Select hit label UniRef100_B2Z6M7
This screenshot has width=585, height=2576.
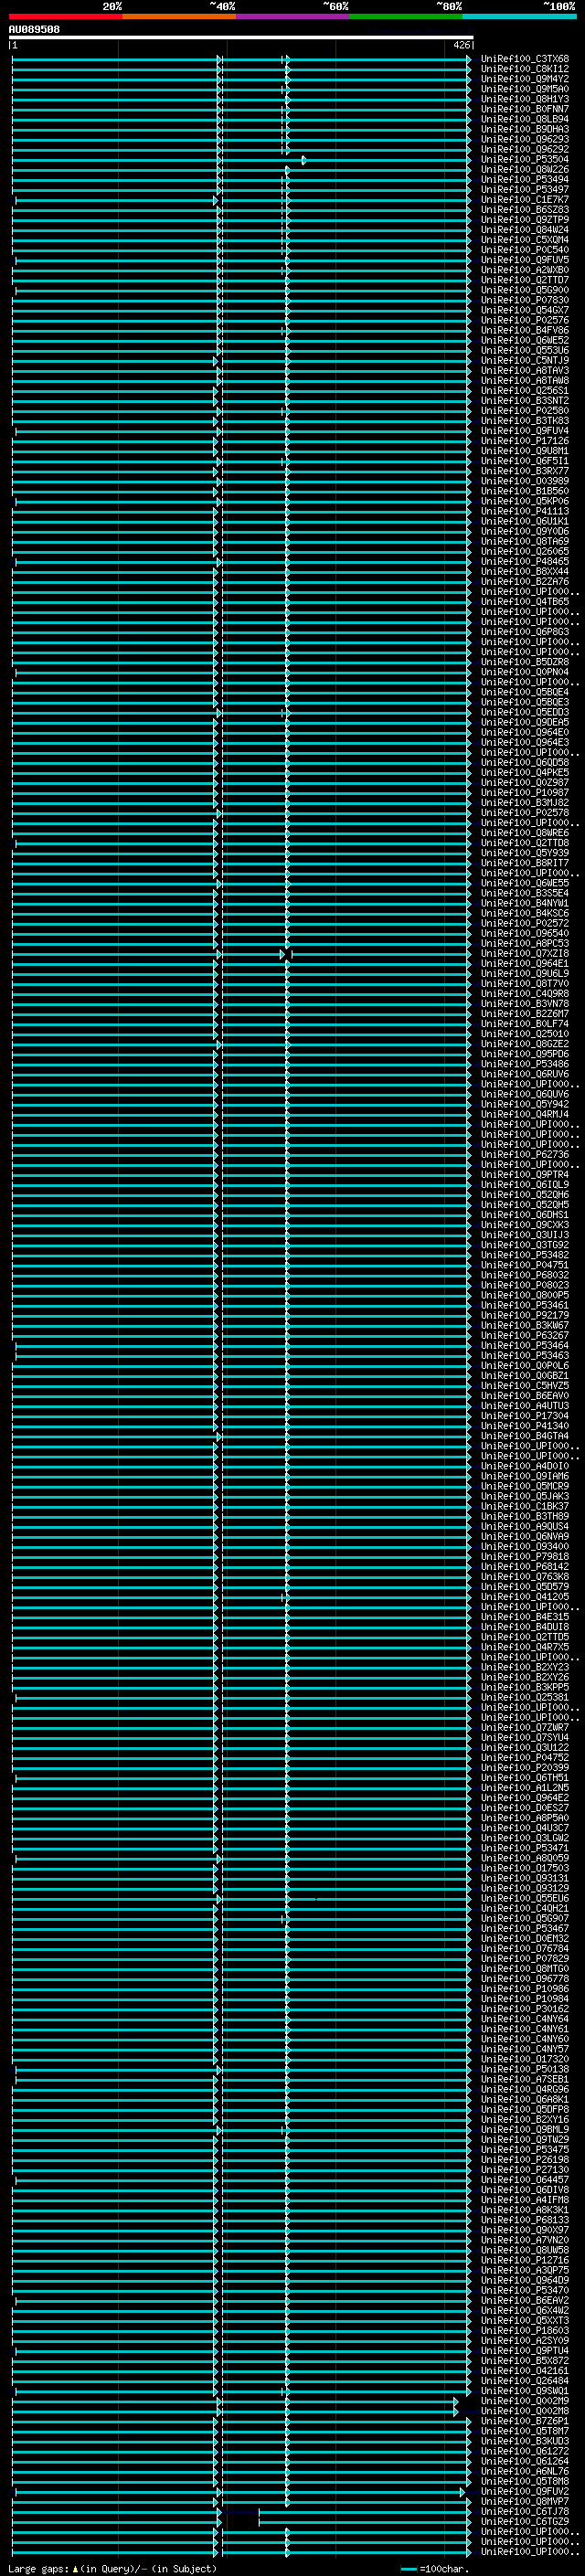[x=525, y=1014]
